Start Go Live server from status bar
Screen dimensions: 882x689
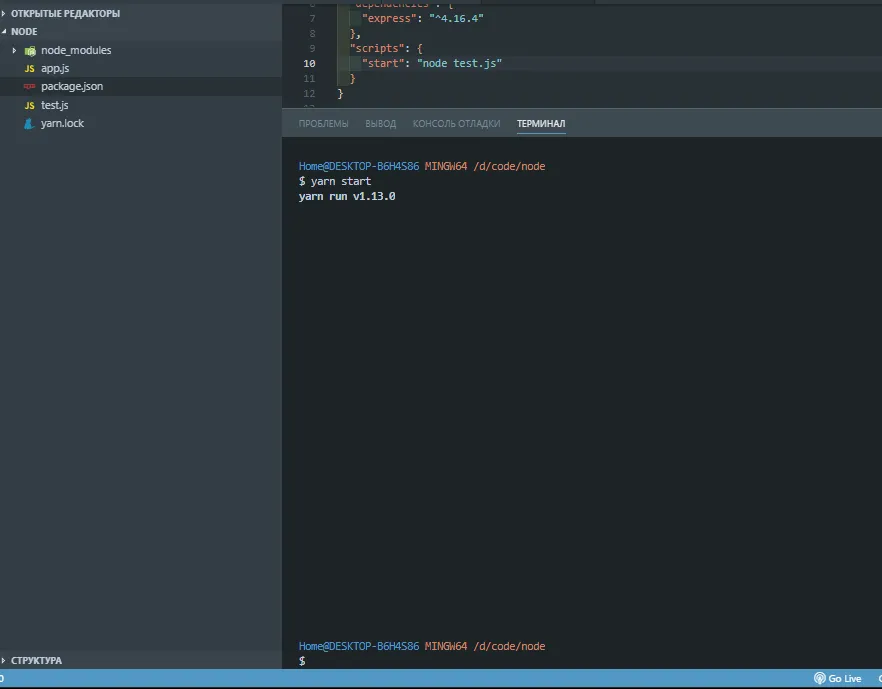pos(838,678)
